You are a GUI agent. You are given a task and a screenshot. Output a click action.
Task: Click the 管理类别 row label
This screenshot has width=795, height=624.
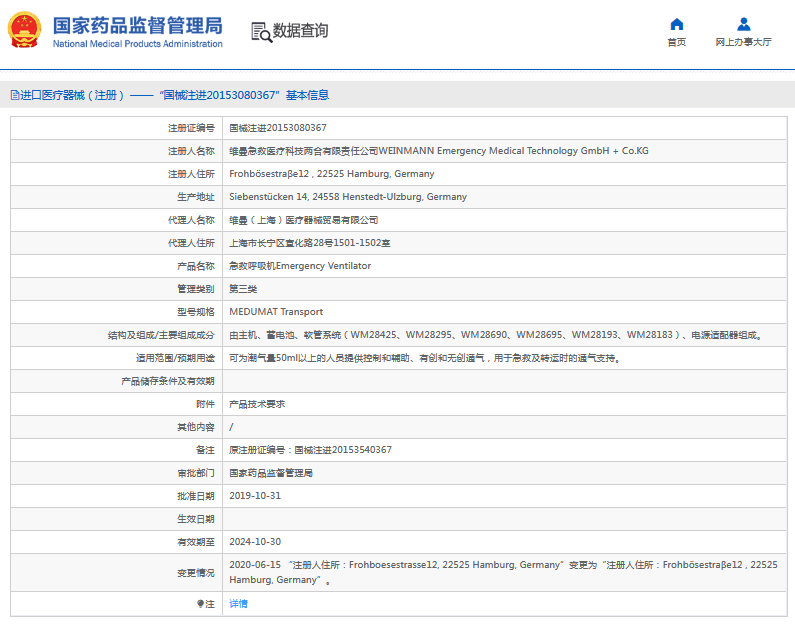(196, 289)
